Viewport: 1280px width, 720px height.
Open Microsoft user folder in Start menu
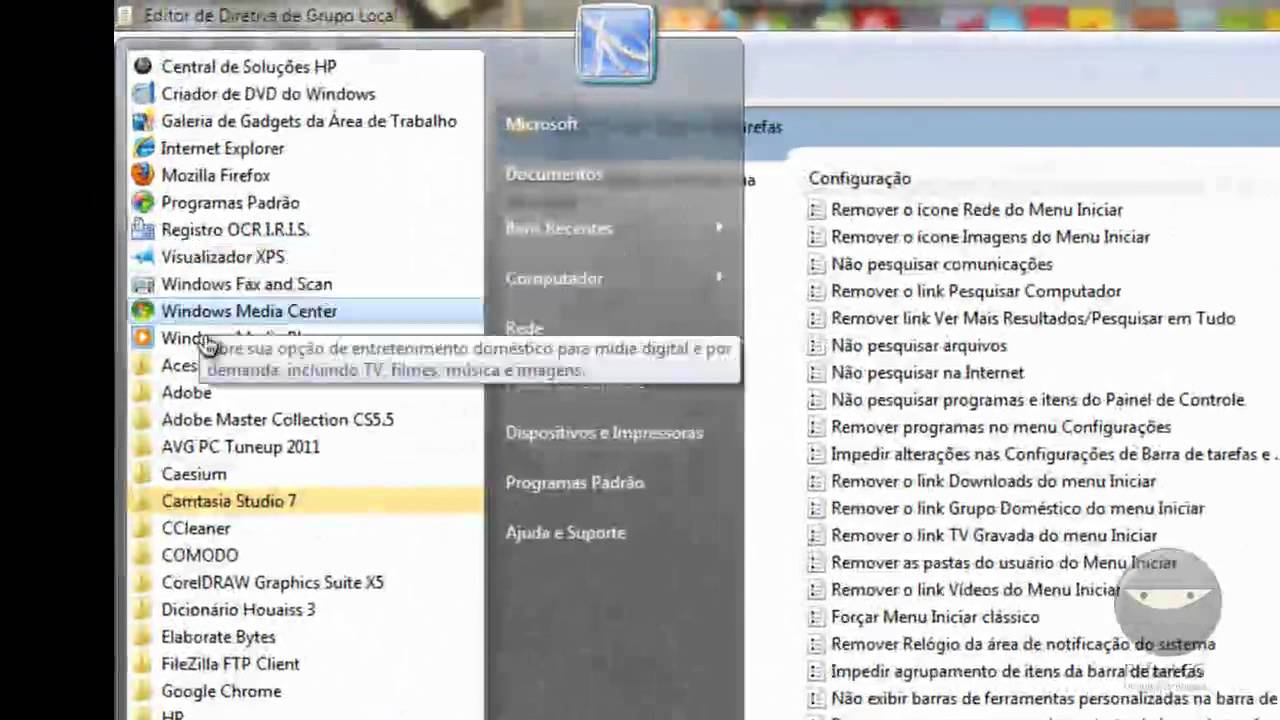tap(541, 124)
